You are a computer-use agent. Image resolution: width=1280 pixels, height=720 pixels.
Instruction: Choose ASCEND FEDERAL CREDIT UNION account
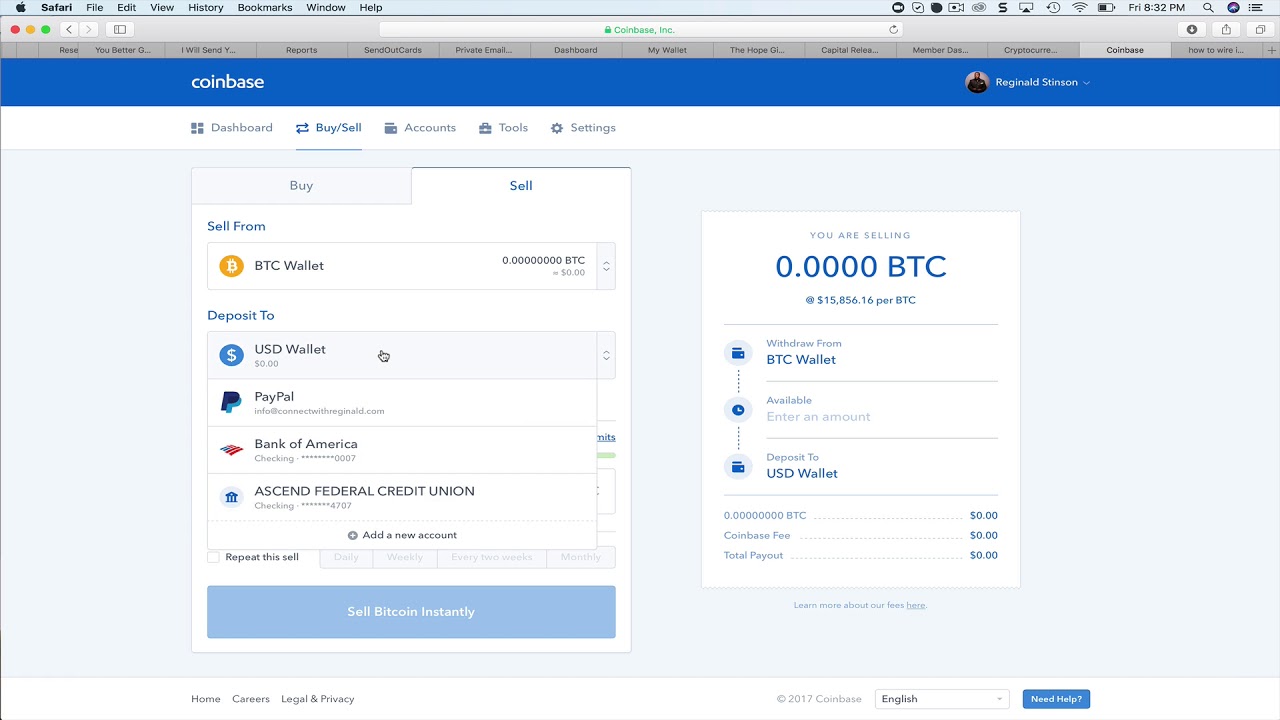tap(402, 497)
